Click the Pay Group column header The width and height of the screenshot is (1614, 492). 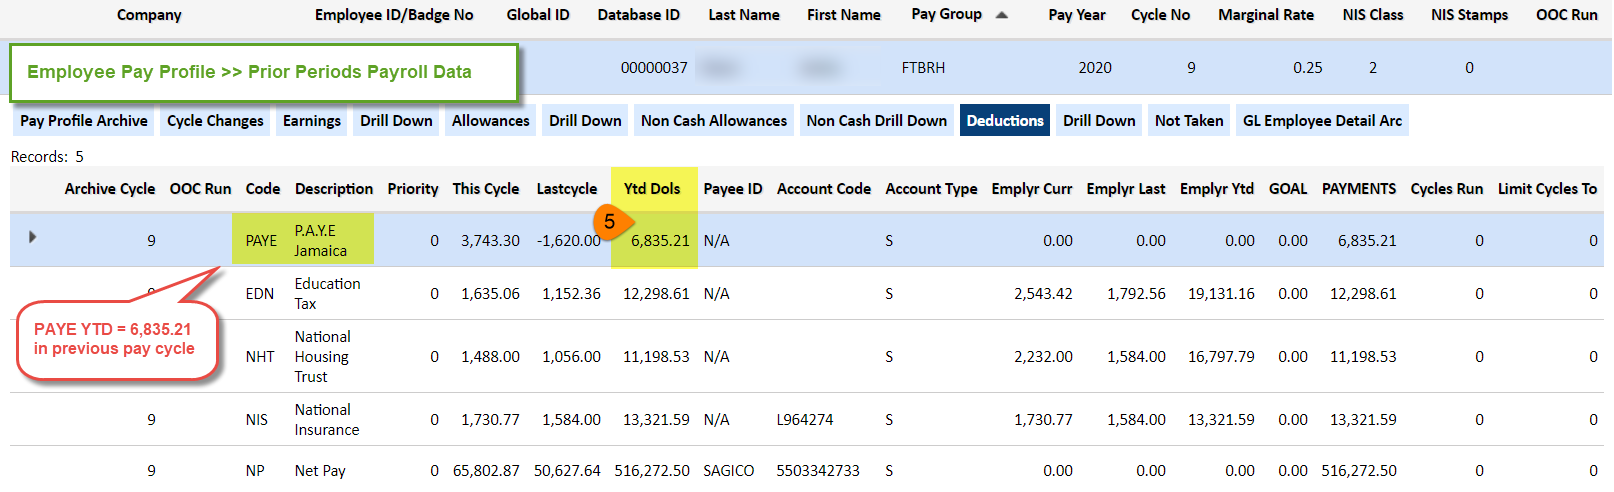tap(946, 15)
